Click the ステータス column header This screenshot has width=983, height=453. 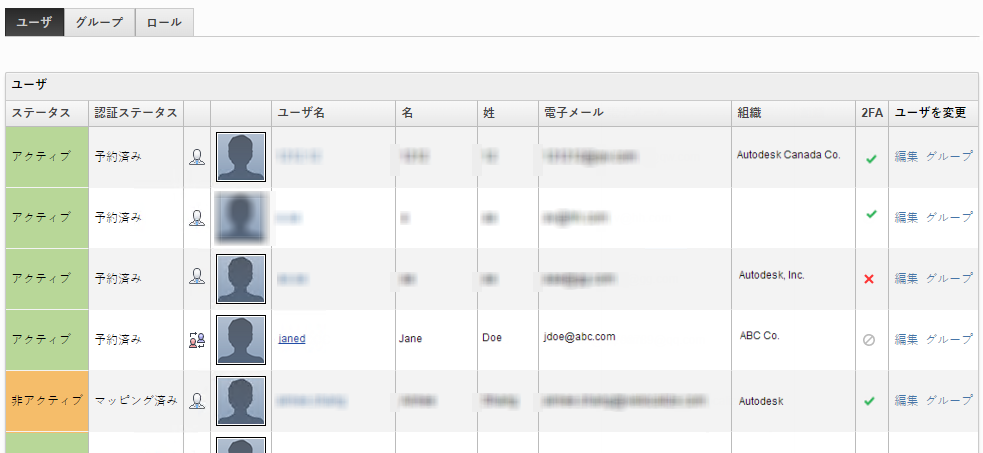click(47, 113)
